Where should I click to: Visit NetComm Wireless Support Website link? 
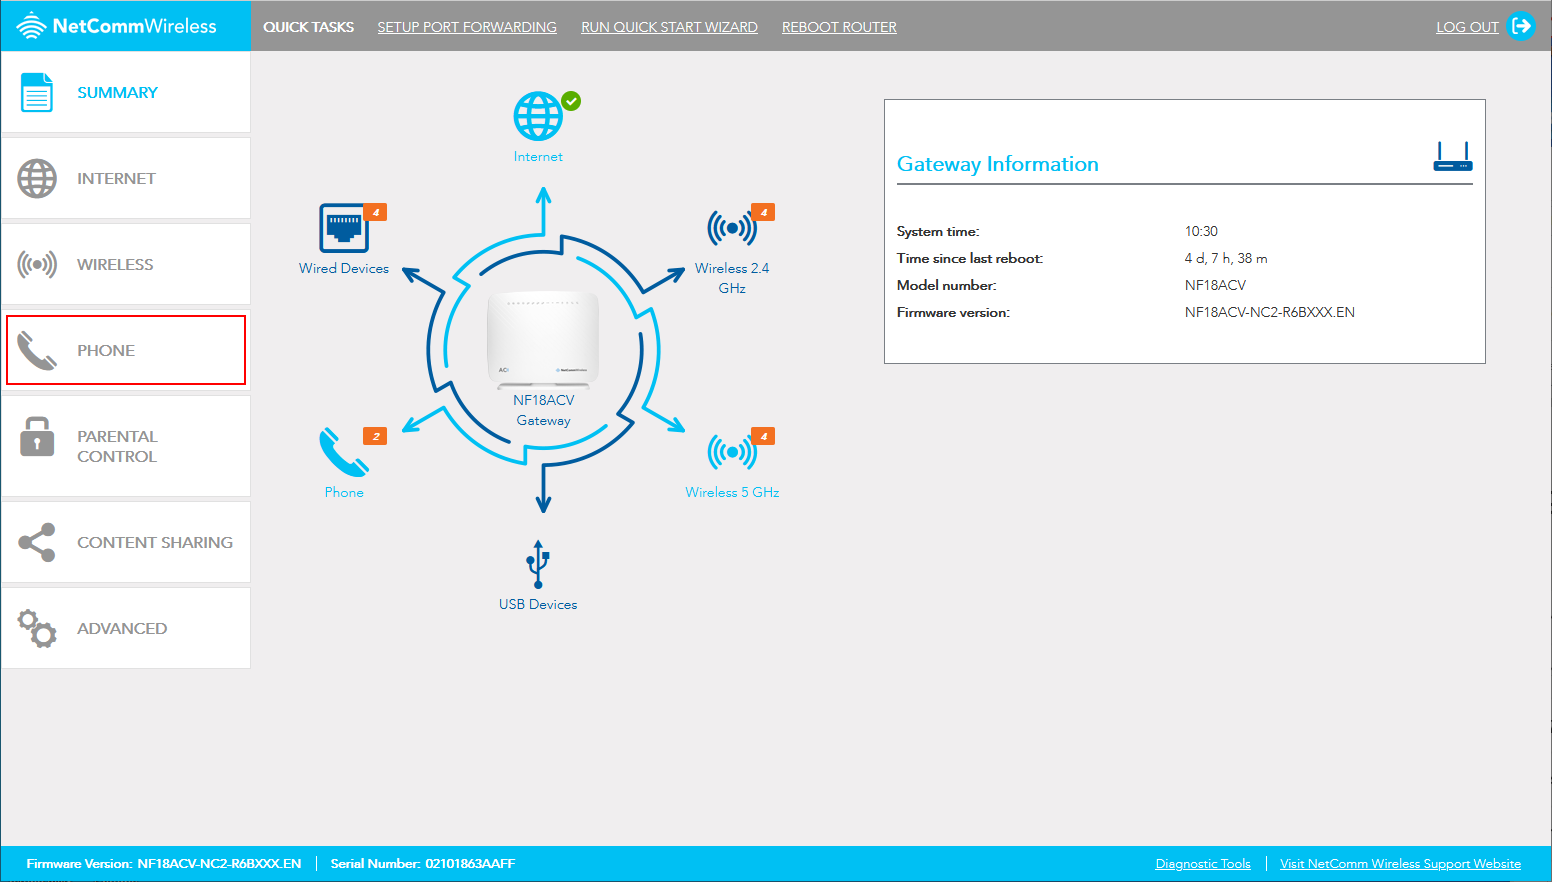pos(1400,864)
